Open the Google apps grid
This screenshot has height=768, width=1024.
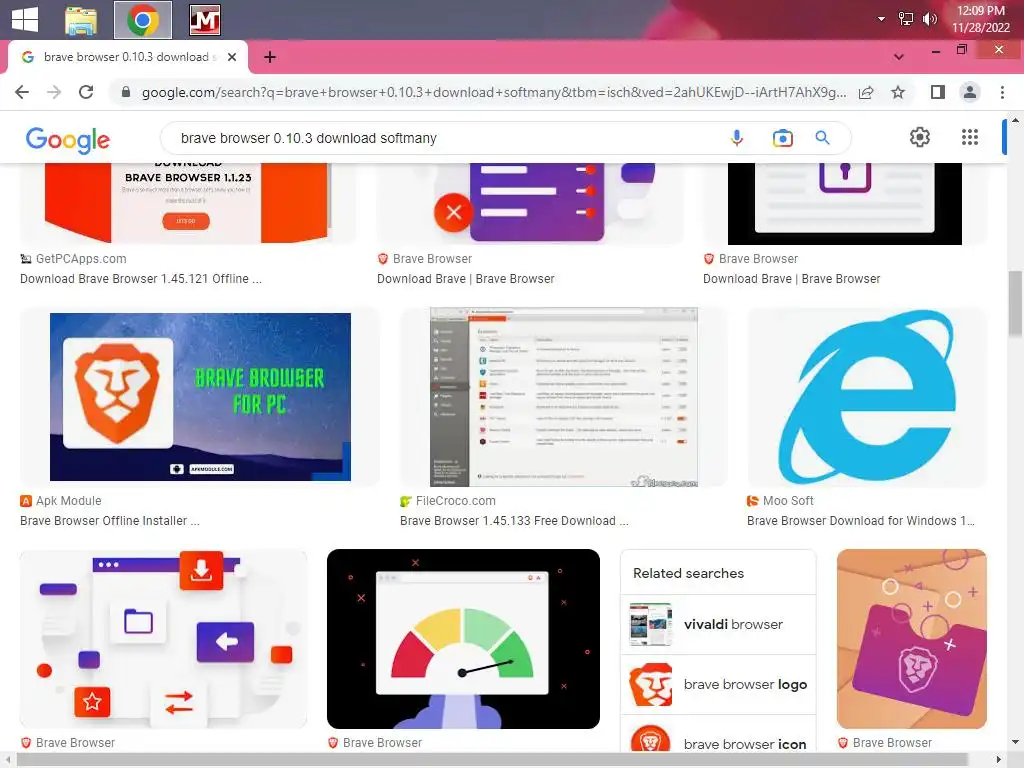pyautogui.click(x=970, y=137)
